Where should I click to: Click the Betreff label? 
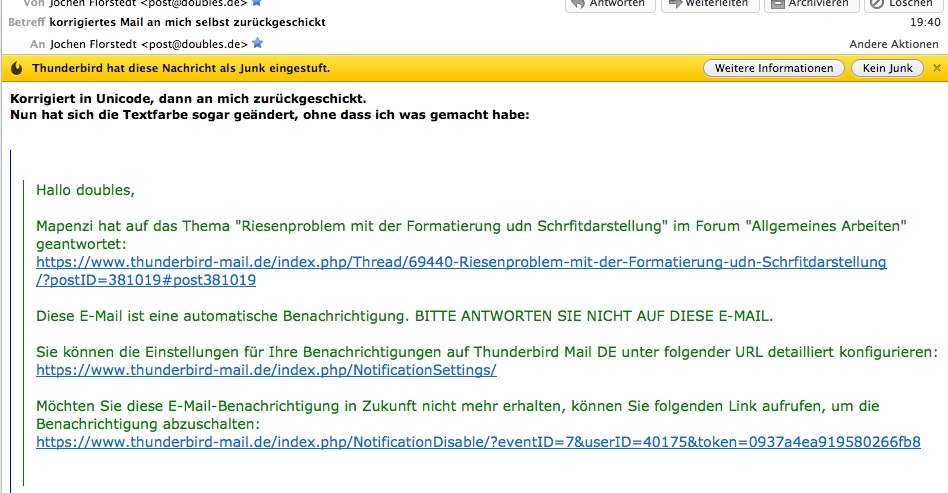click(27, 22)
